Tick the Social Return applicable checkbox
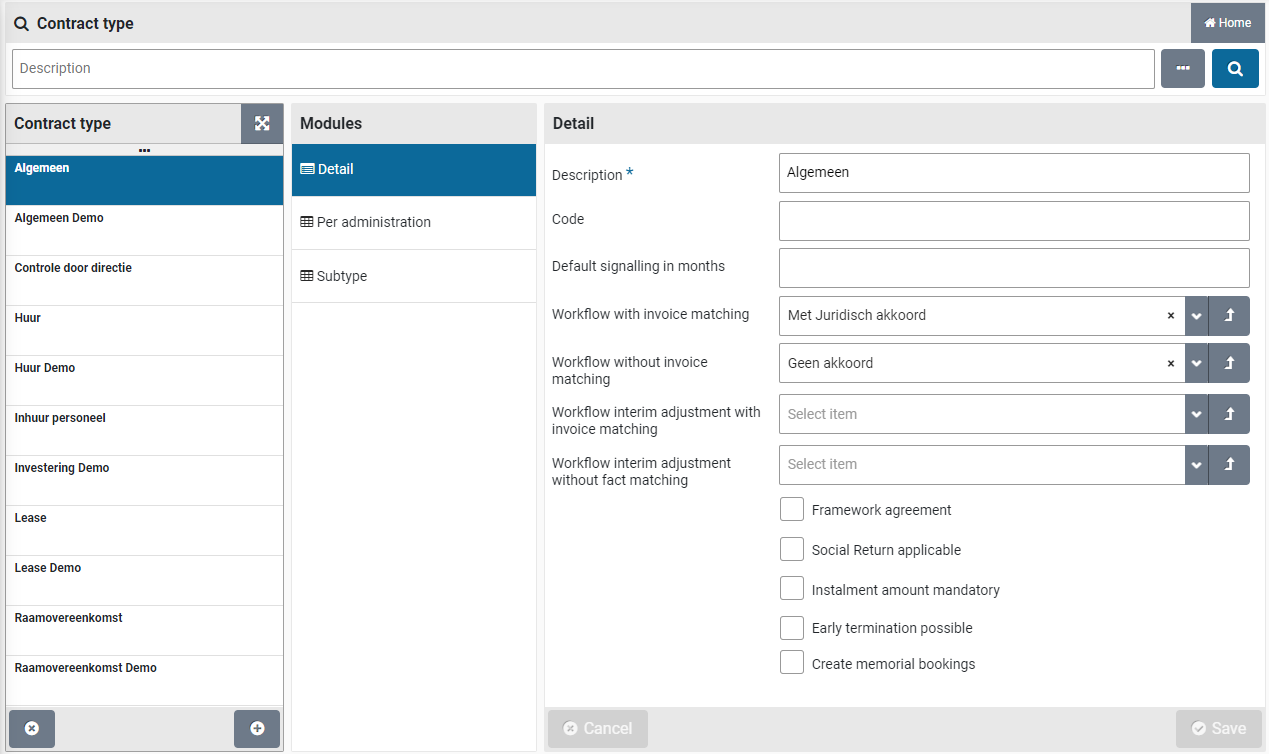 (x=792, y=550)
